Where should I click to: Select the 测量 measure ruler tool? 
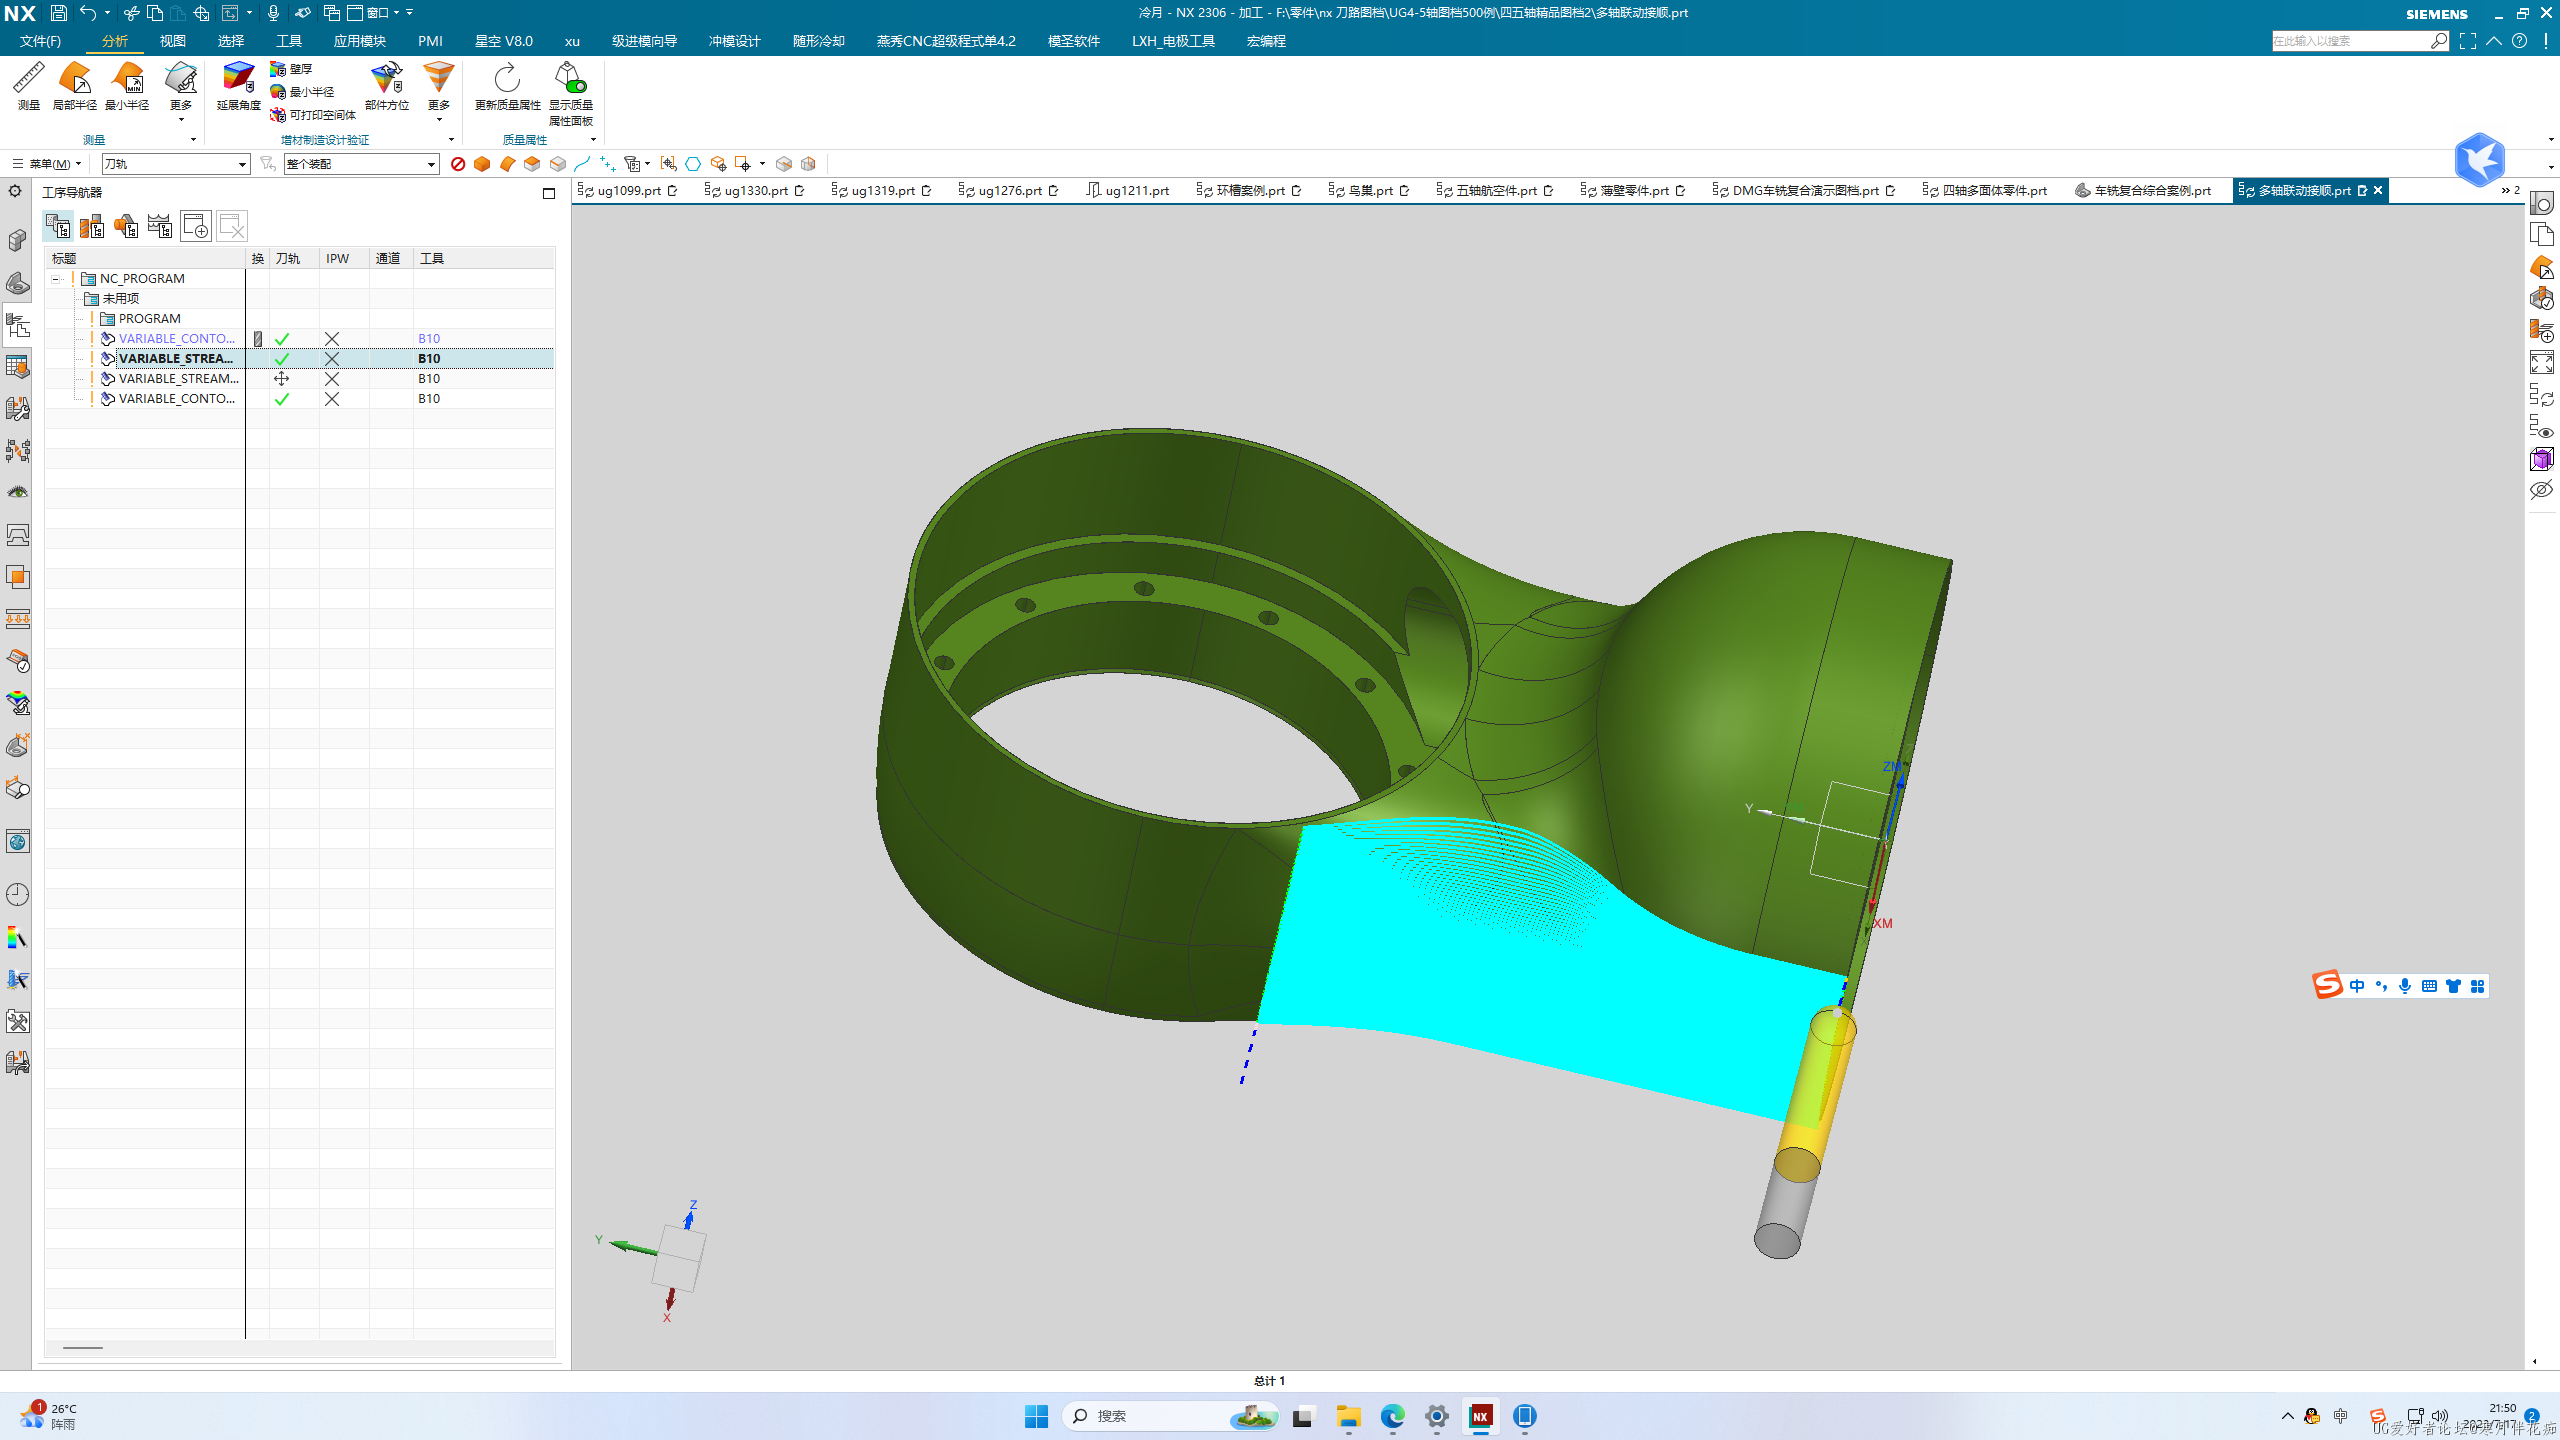(x=28, y=86)
